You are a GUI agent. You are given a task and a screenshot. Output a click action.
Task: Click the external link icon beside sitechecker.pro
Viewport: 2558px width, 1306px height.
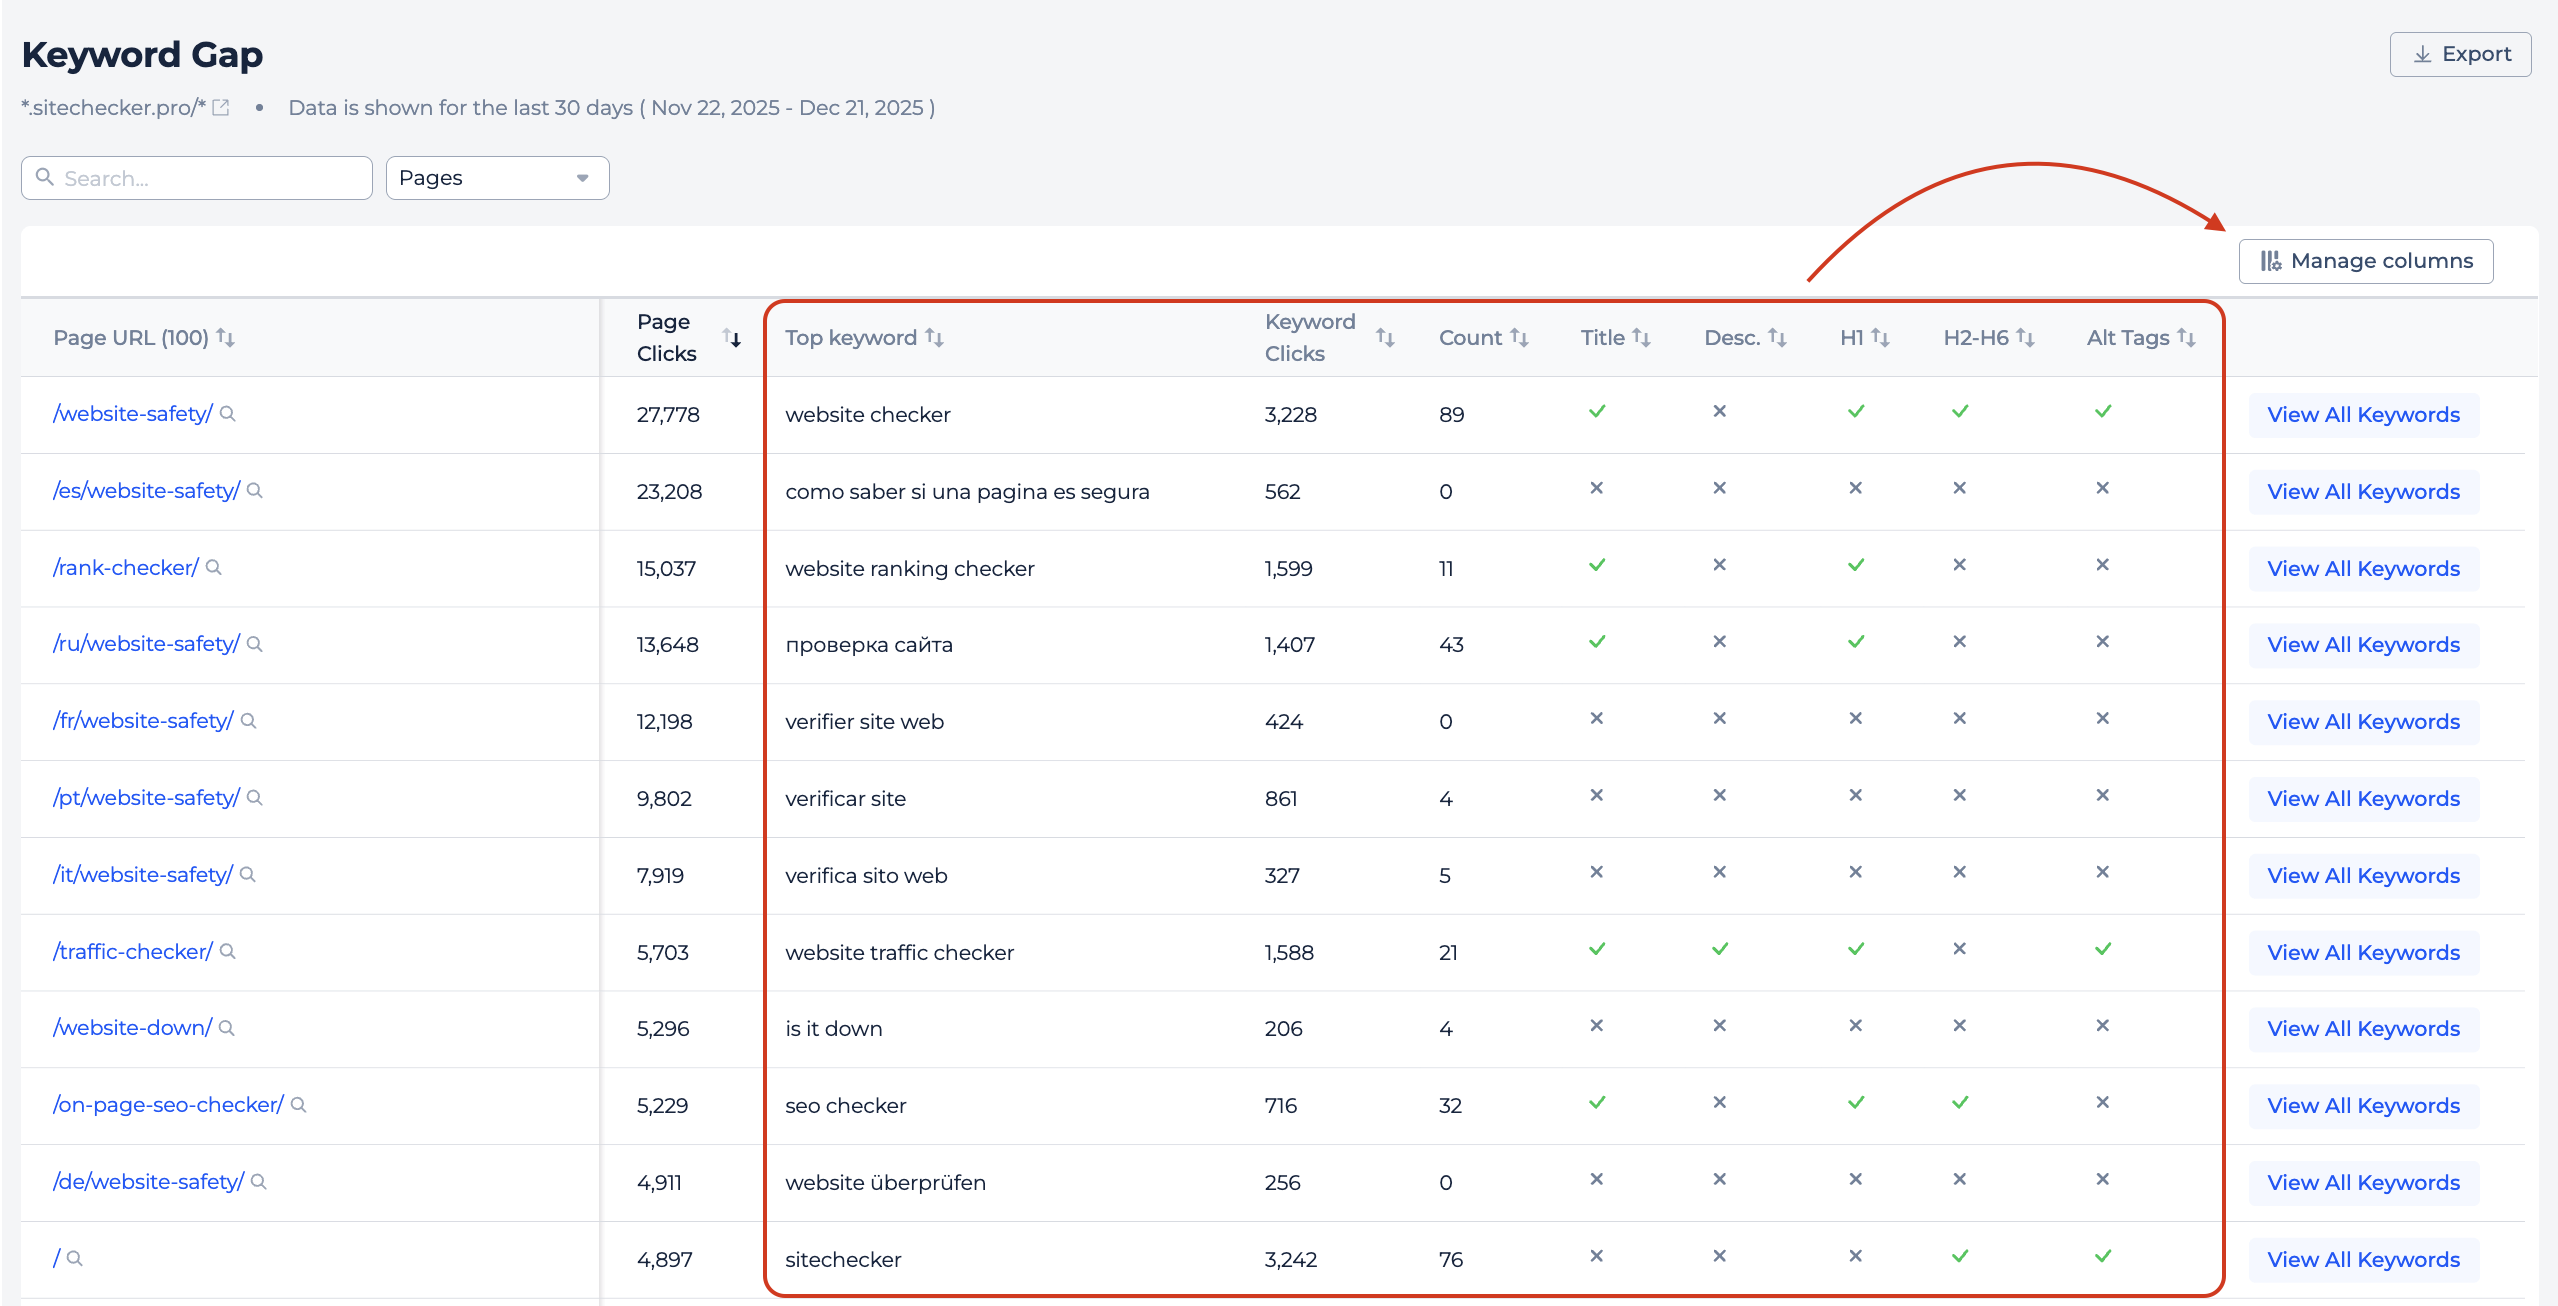221,108
